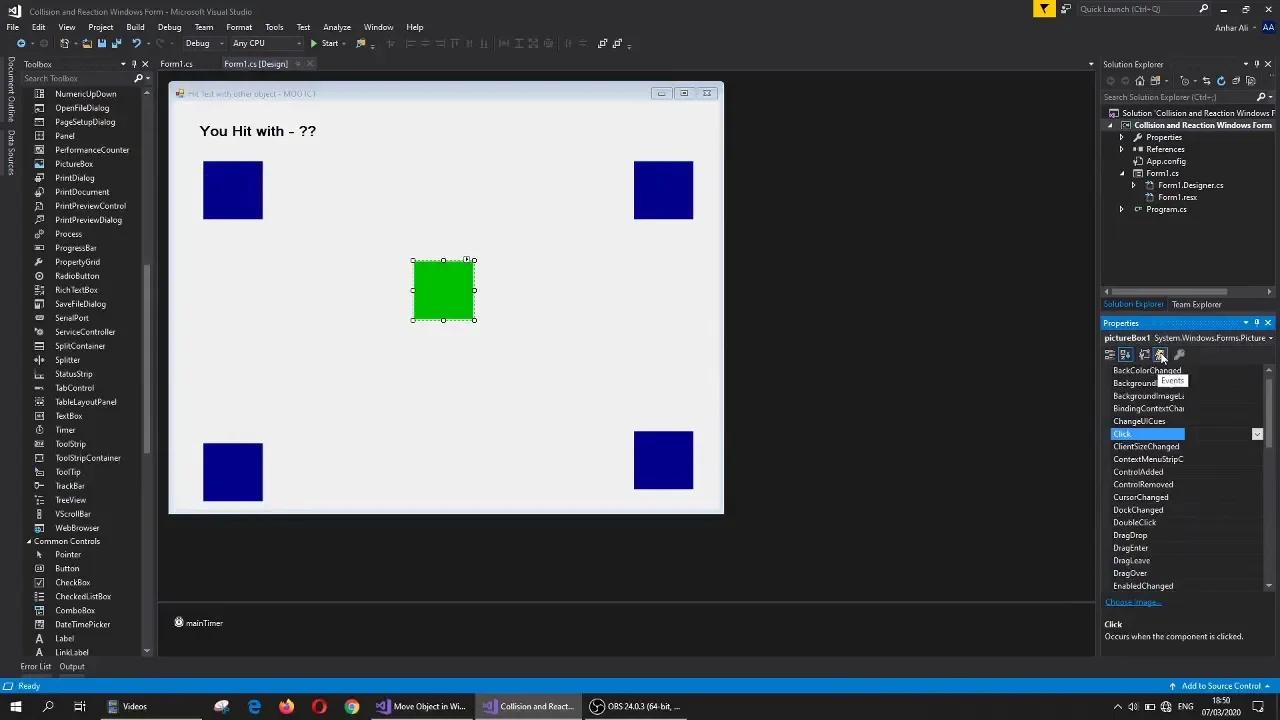Switch Properties panel to Alphabetical view
The height and width of the screenshot is (720, 1280).
[1126, 355]
